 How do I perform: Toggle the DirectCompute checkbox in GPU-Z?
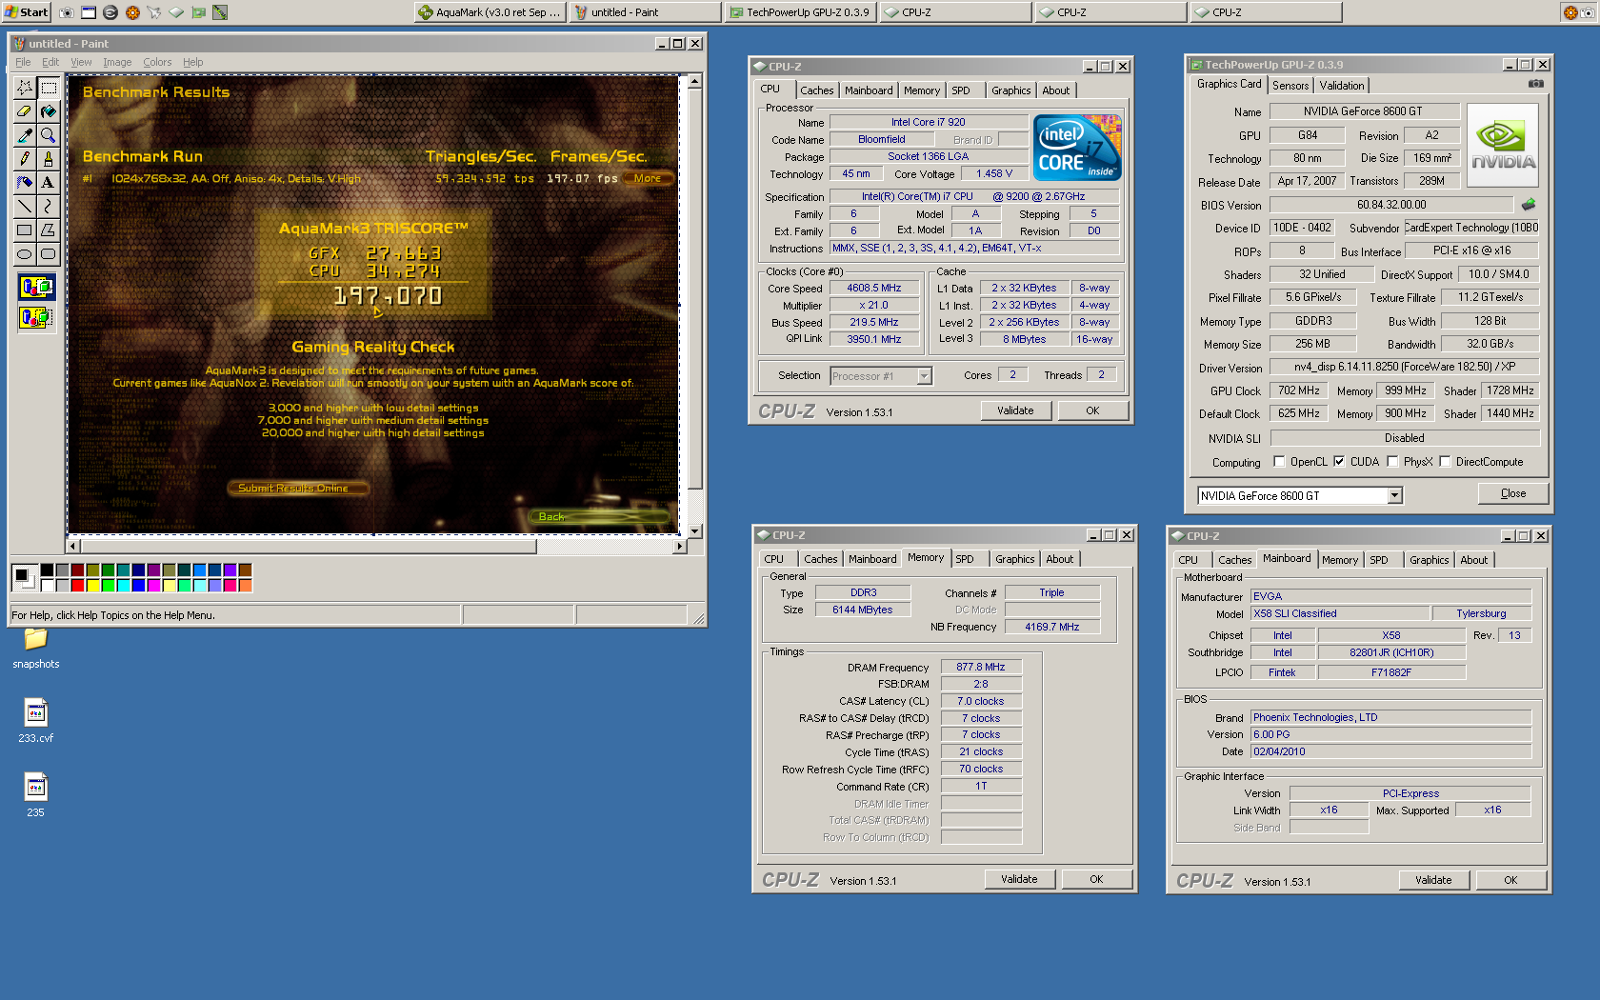(x=1445, y=462)
